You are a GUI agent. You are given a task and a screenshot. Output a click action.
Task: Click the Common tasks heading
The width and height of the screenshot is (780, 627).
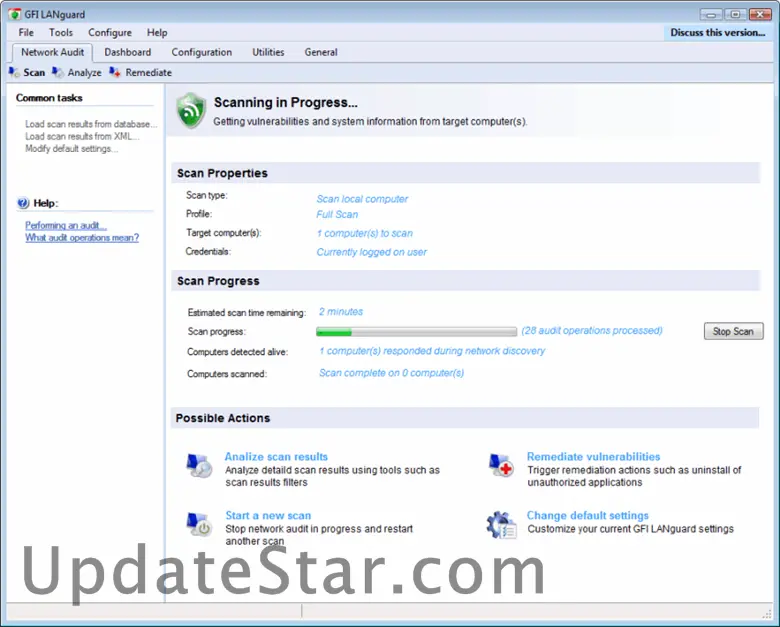[x=49, y=98]
